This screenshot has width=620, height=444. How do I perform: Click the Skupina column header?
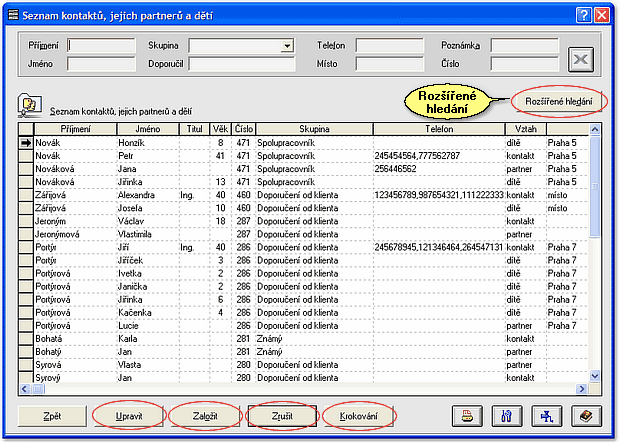click(313, 129)
